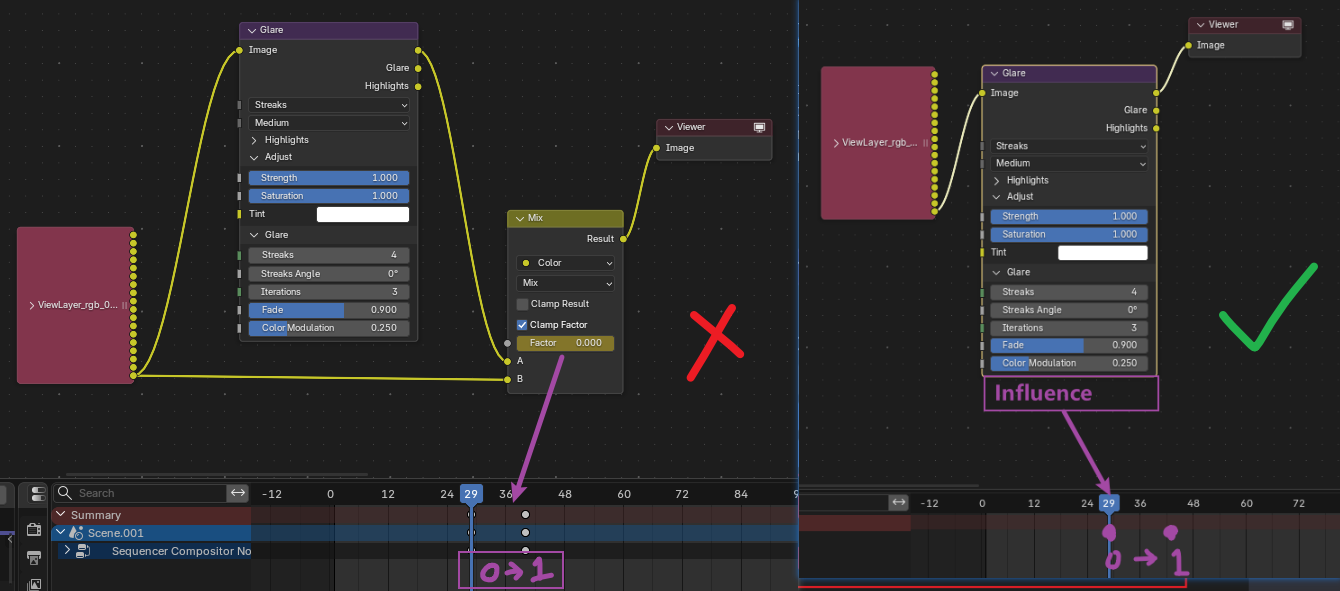This screenshot has height=591, width=1340.
Task: Click the frame 29 playhead marker, left timeline
Action: (471, 494)
